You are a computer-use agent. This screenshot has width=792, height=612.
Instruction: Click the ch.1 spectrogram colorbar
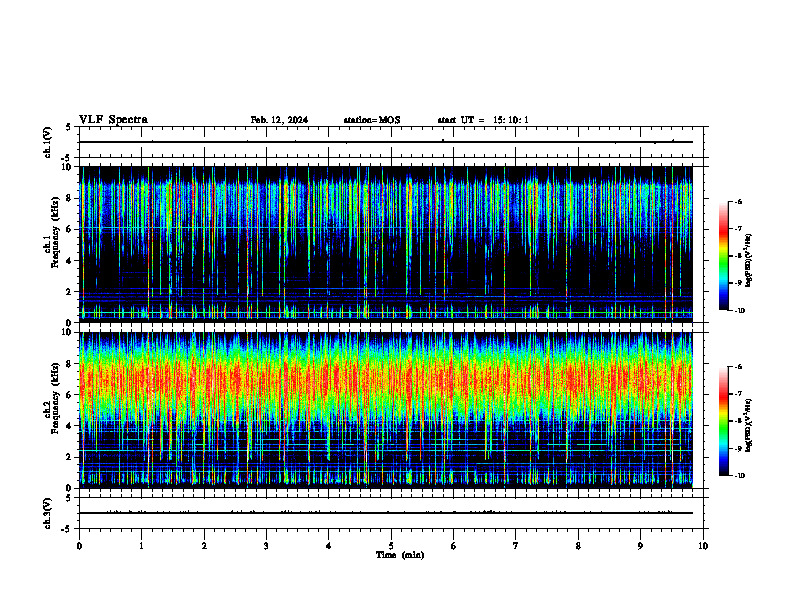pyautogui.click(x=723, y=256)
